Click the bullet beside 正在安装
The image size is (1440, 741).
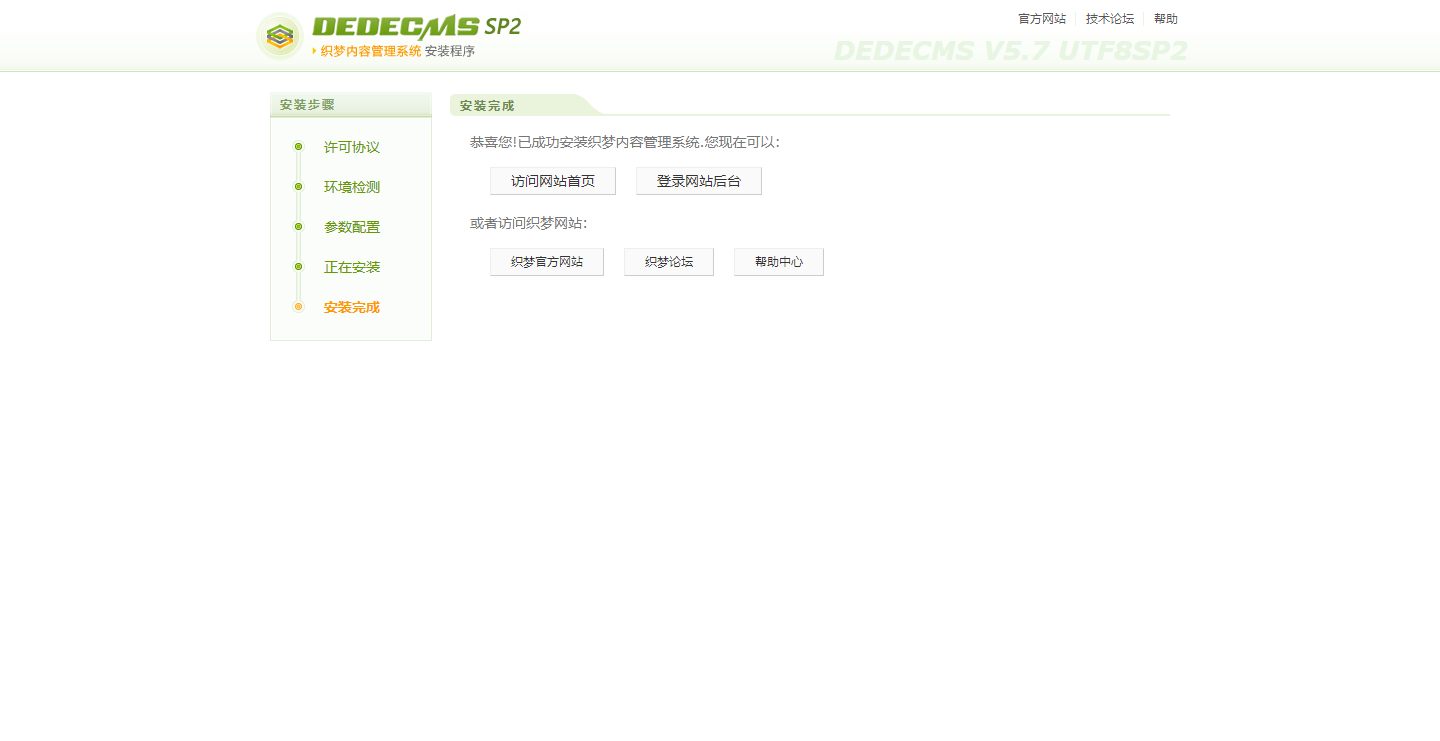click(x=298, y=267)
